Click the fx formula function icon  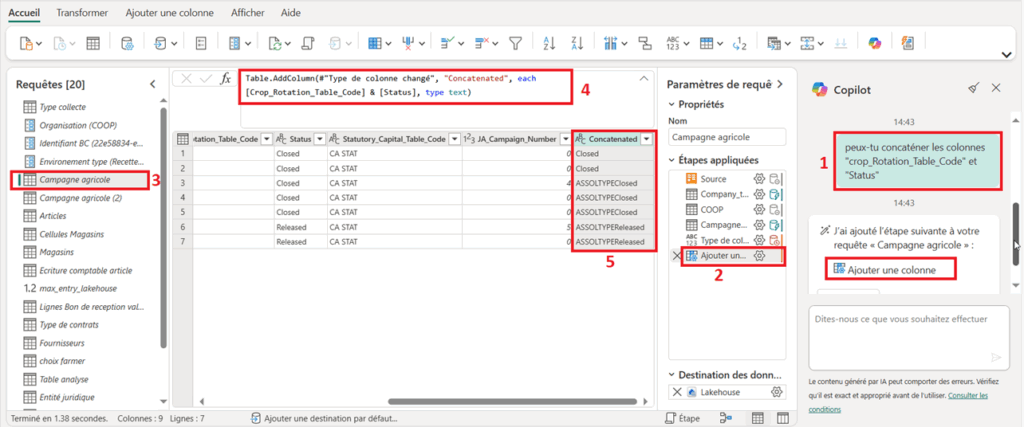pos(226,78)
